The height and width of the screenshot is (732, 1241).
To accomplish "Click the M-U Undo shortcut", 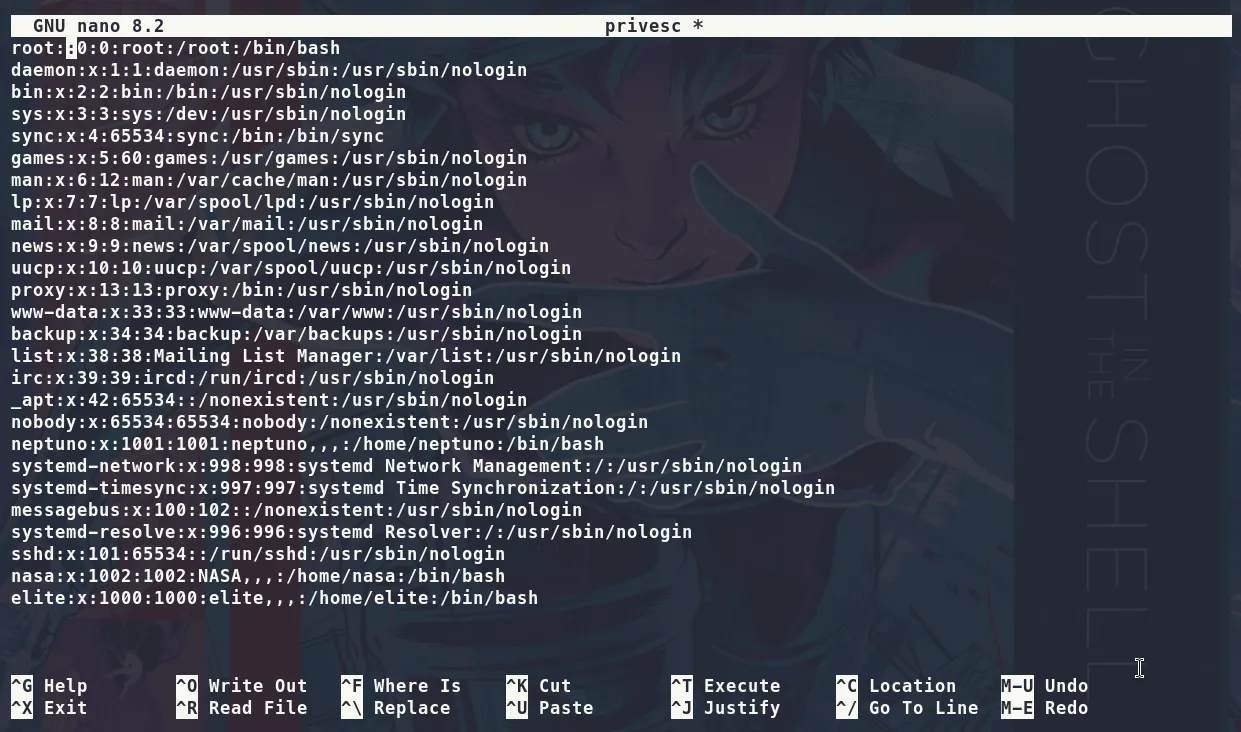I will coord(1044,686).
